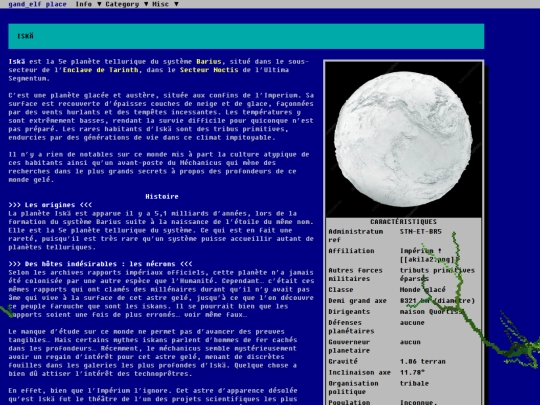
Task: Click the Histoire section heading
Action: pyautogui.click(x=162, y=196)
